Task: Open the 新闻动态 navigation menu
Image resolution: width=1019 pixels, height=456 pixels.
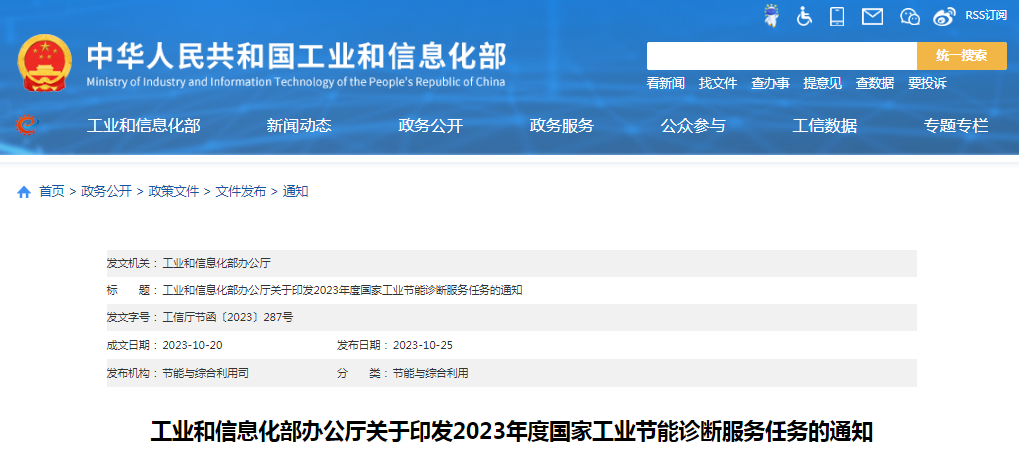Action: (299, 125)
